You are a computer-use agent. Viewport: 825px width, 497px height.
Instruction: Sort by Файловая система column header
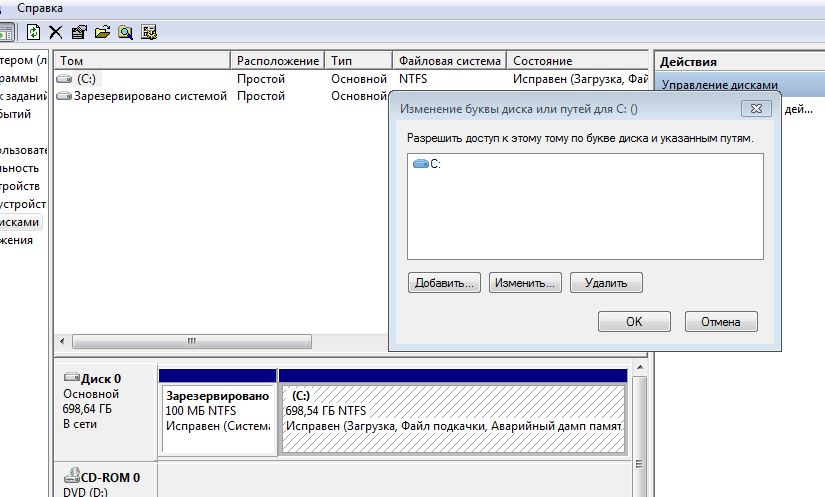coord(448,61)
